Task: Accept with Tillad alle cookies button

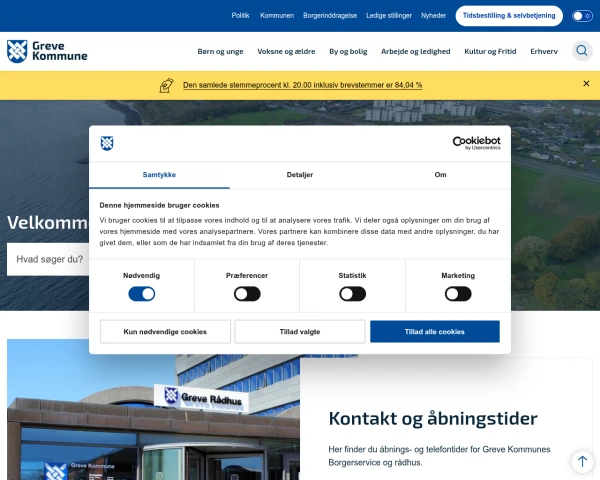Action: click(435, 331)
